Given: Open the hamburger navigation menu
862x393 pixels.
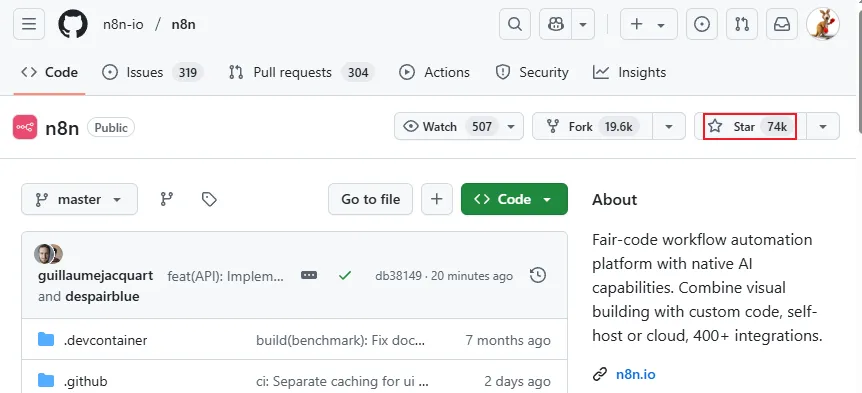Looking at the screenshot, I should [29, 24].
